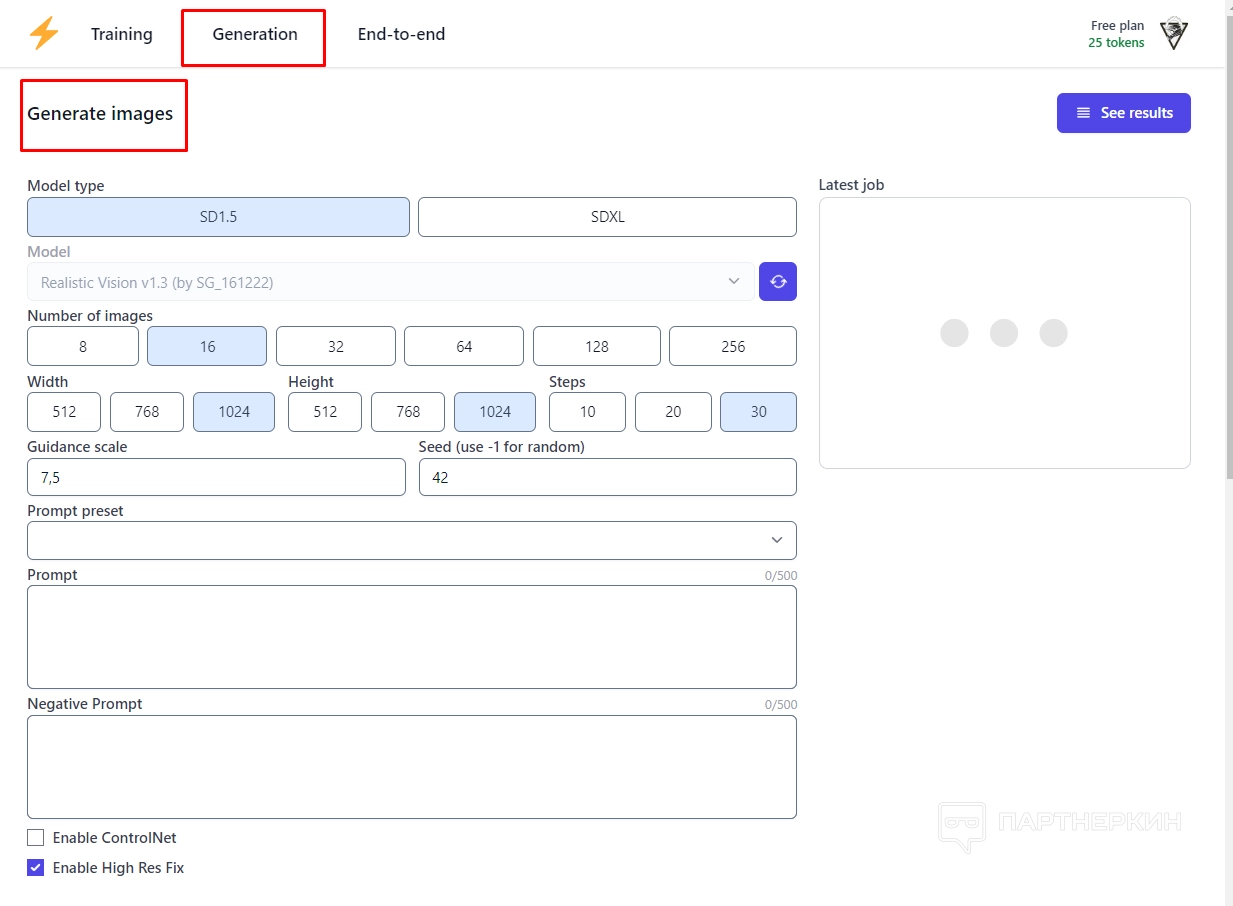
Task: Expand the Model dropdown
Action: pyautogui.click(x=390, y=282)
